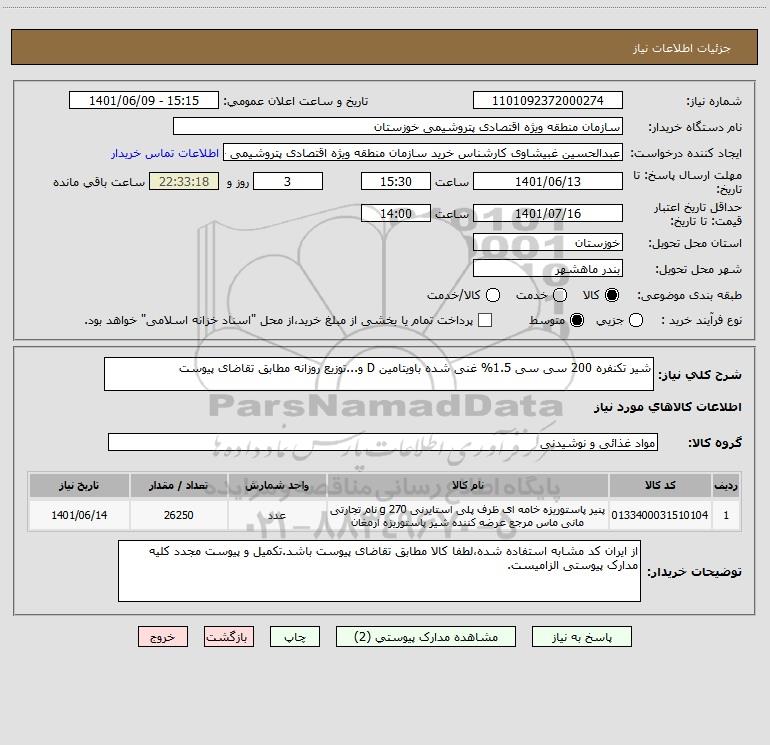Click the price validity time 14:00 field
The width and height of the screenshot is (770, 745).
pyautogui.click(x=396, y=213)
